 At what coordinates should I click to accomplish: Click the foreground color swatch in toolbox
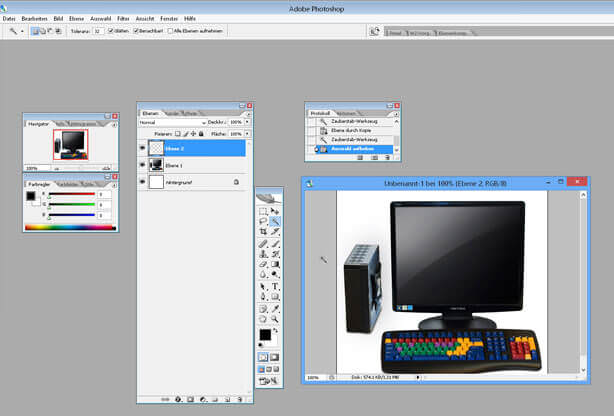point(265,335)
